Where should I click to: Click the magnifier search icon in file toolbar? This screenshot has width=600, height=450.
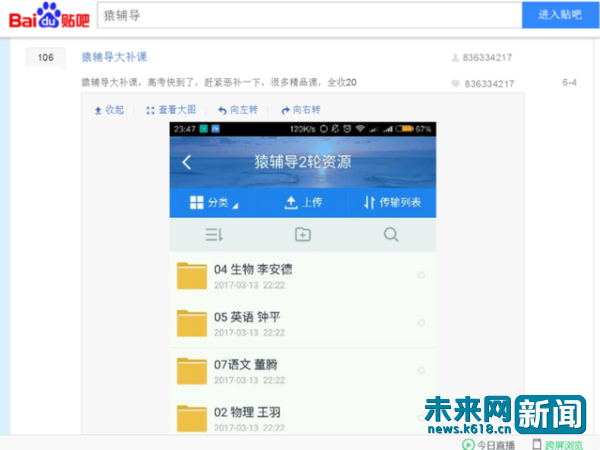tap(391, 234)
